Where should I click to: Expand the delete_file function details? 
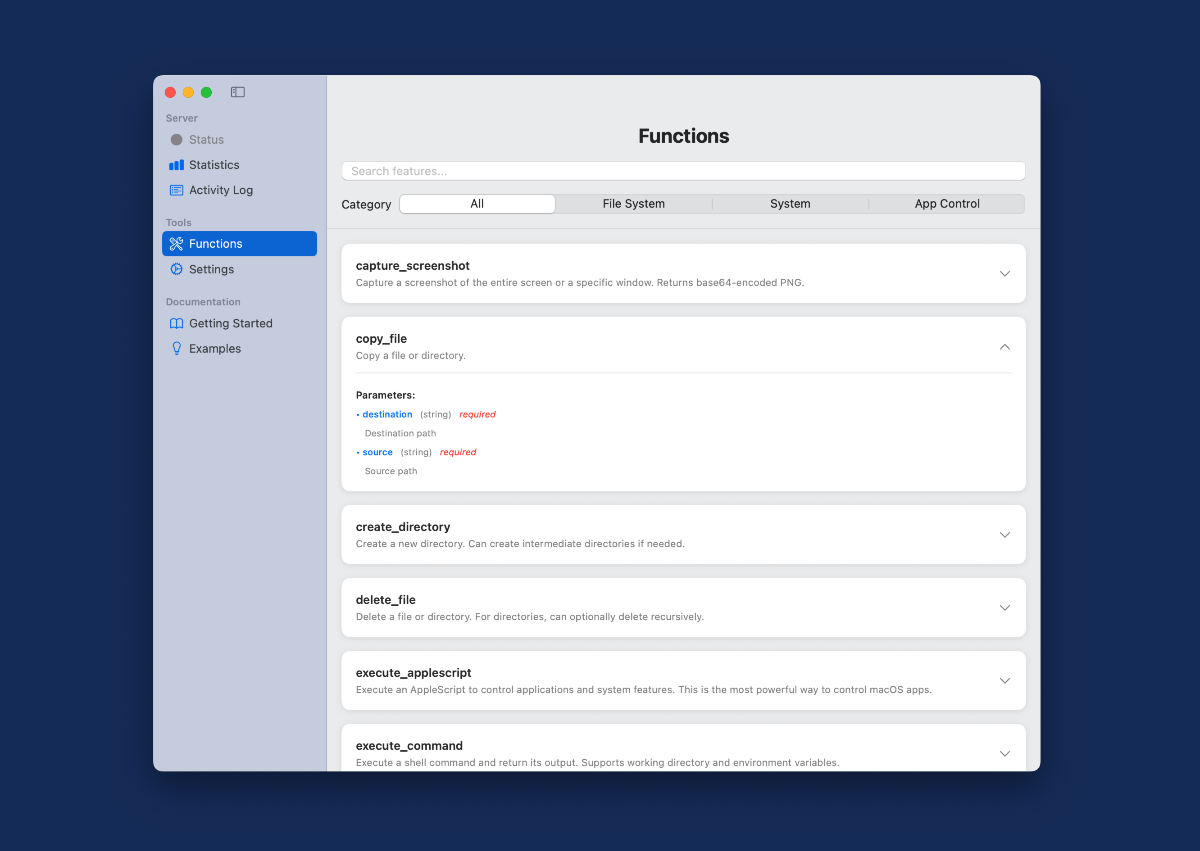point(1005,608)
